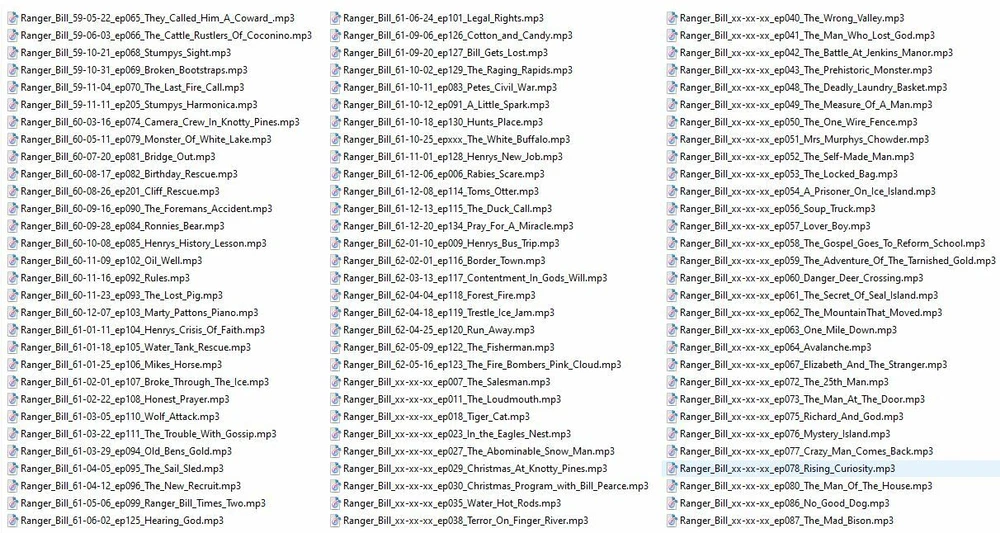Select the icon next to Oil_Well.mp3

click(x=11, y=261)
